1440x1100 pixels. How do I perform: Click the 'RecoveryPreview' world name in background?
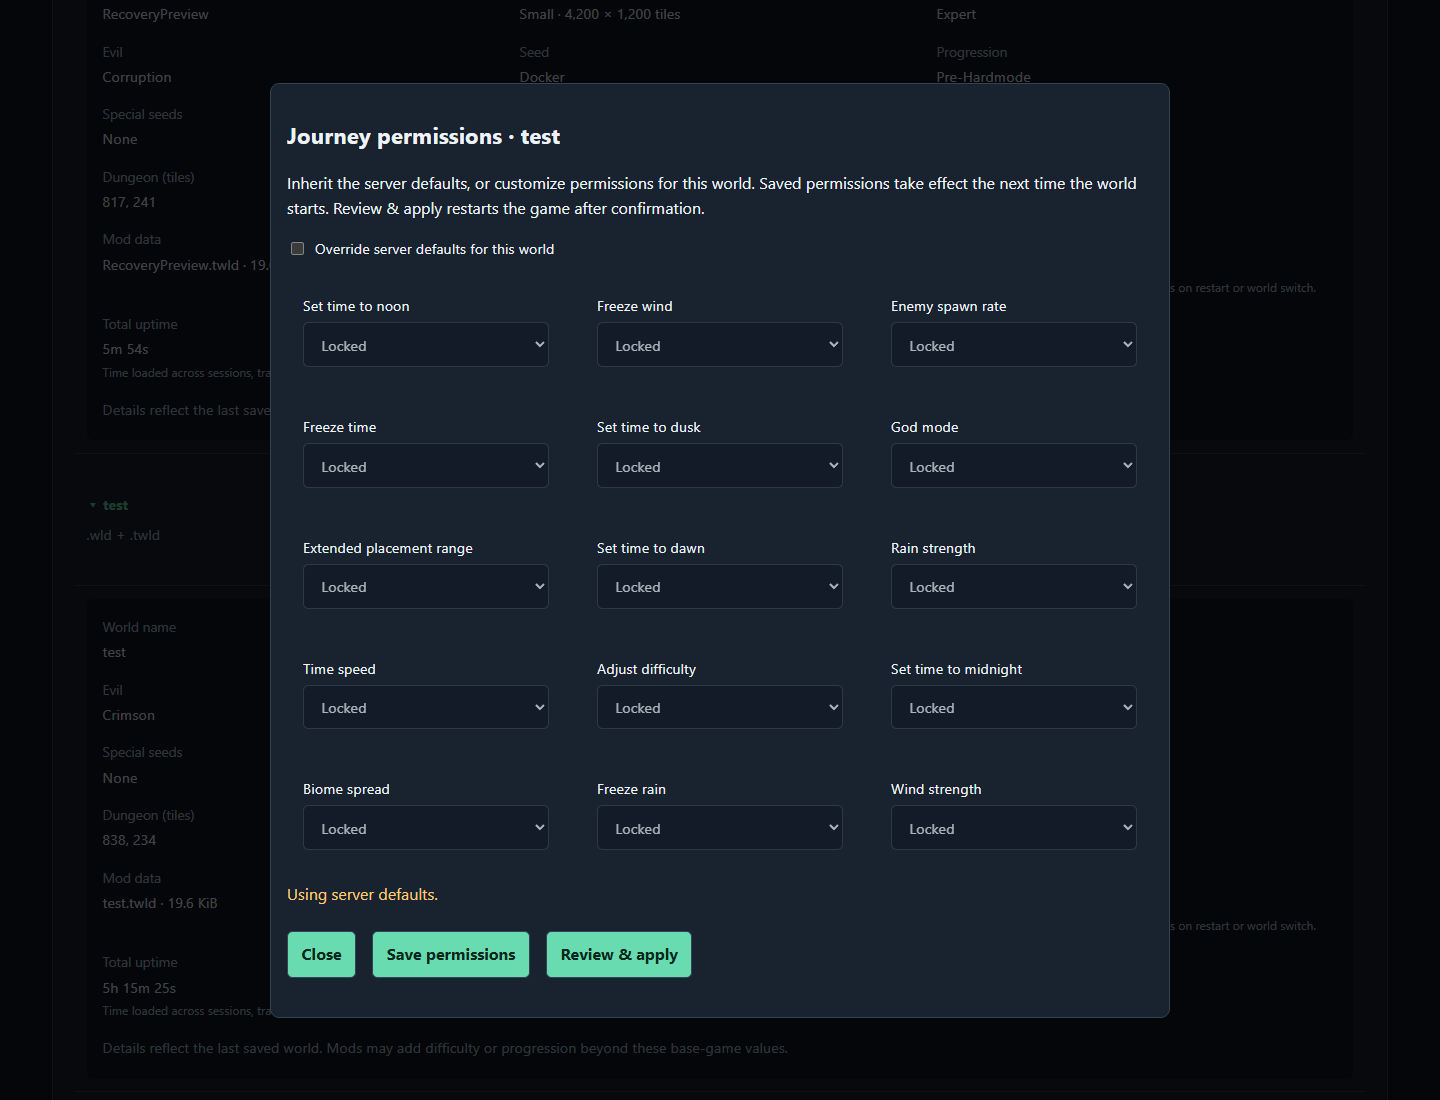[156, 15]
